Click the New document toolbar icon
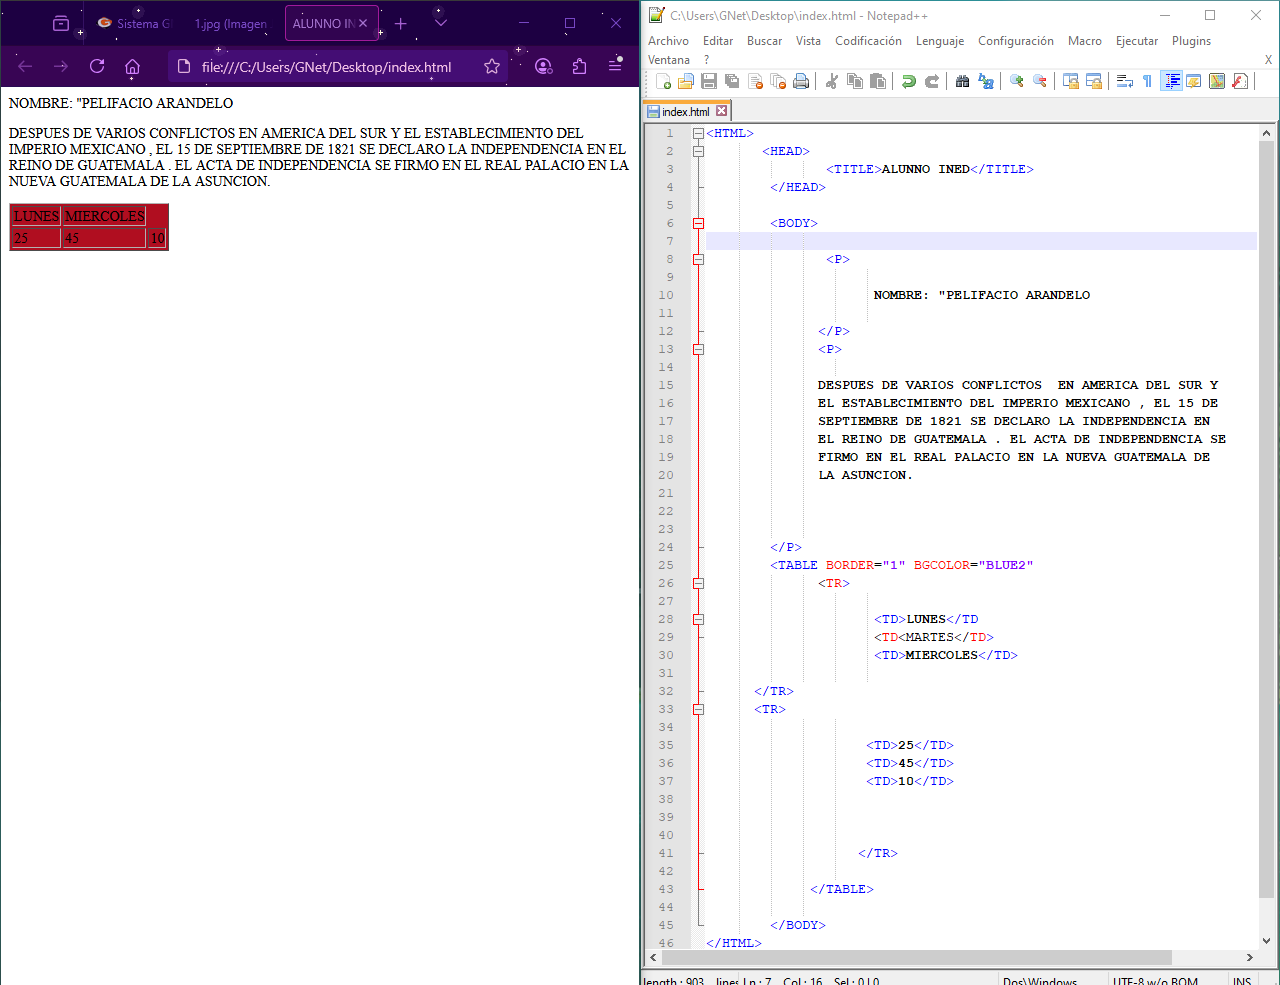 click(662, 81)
